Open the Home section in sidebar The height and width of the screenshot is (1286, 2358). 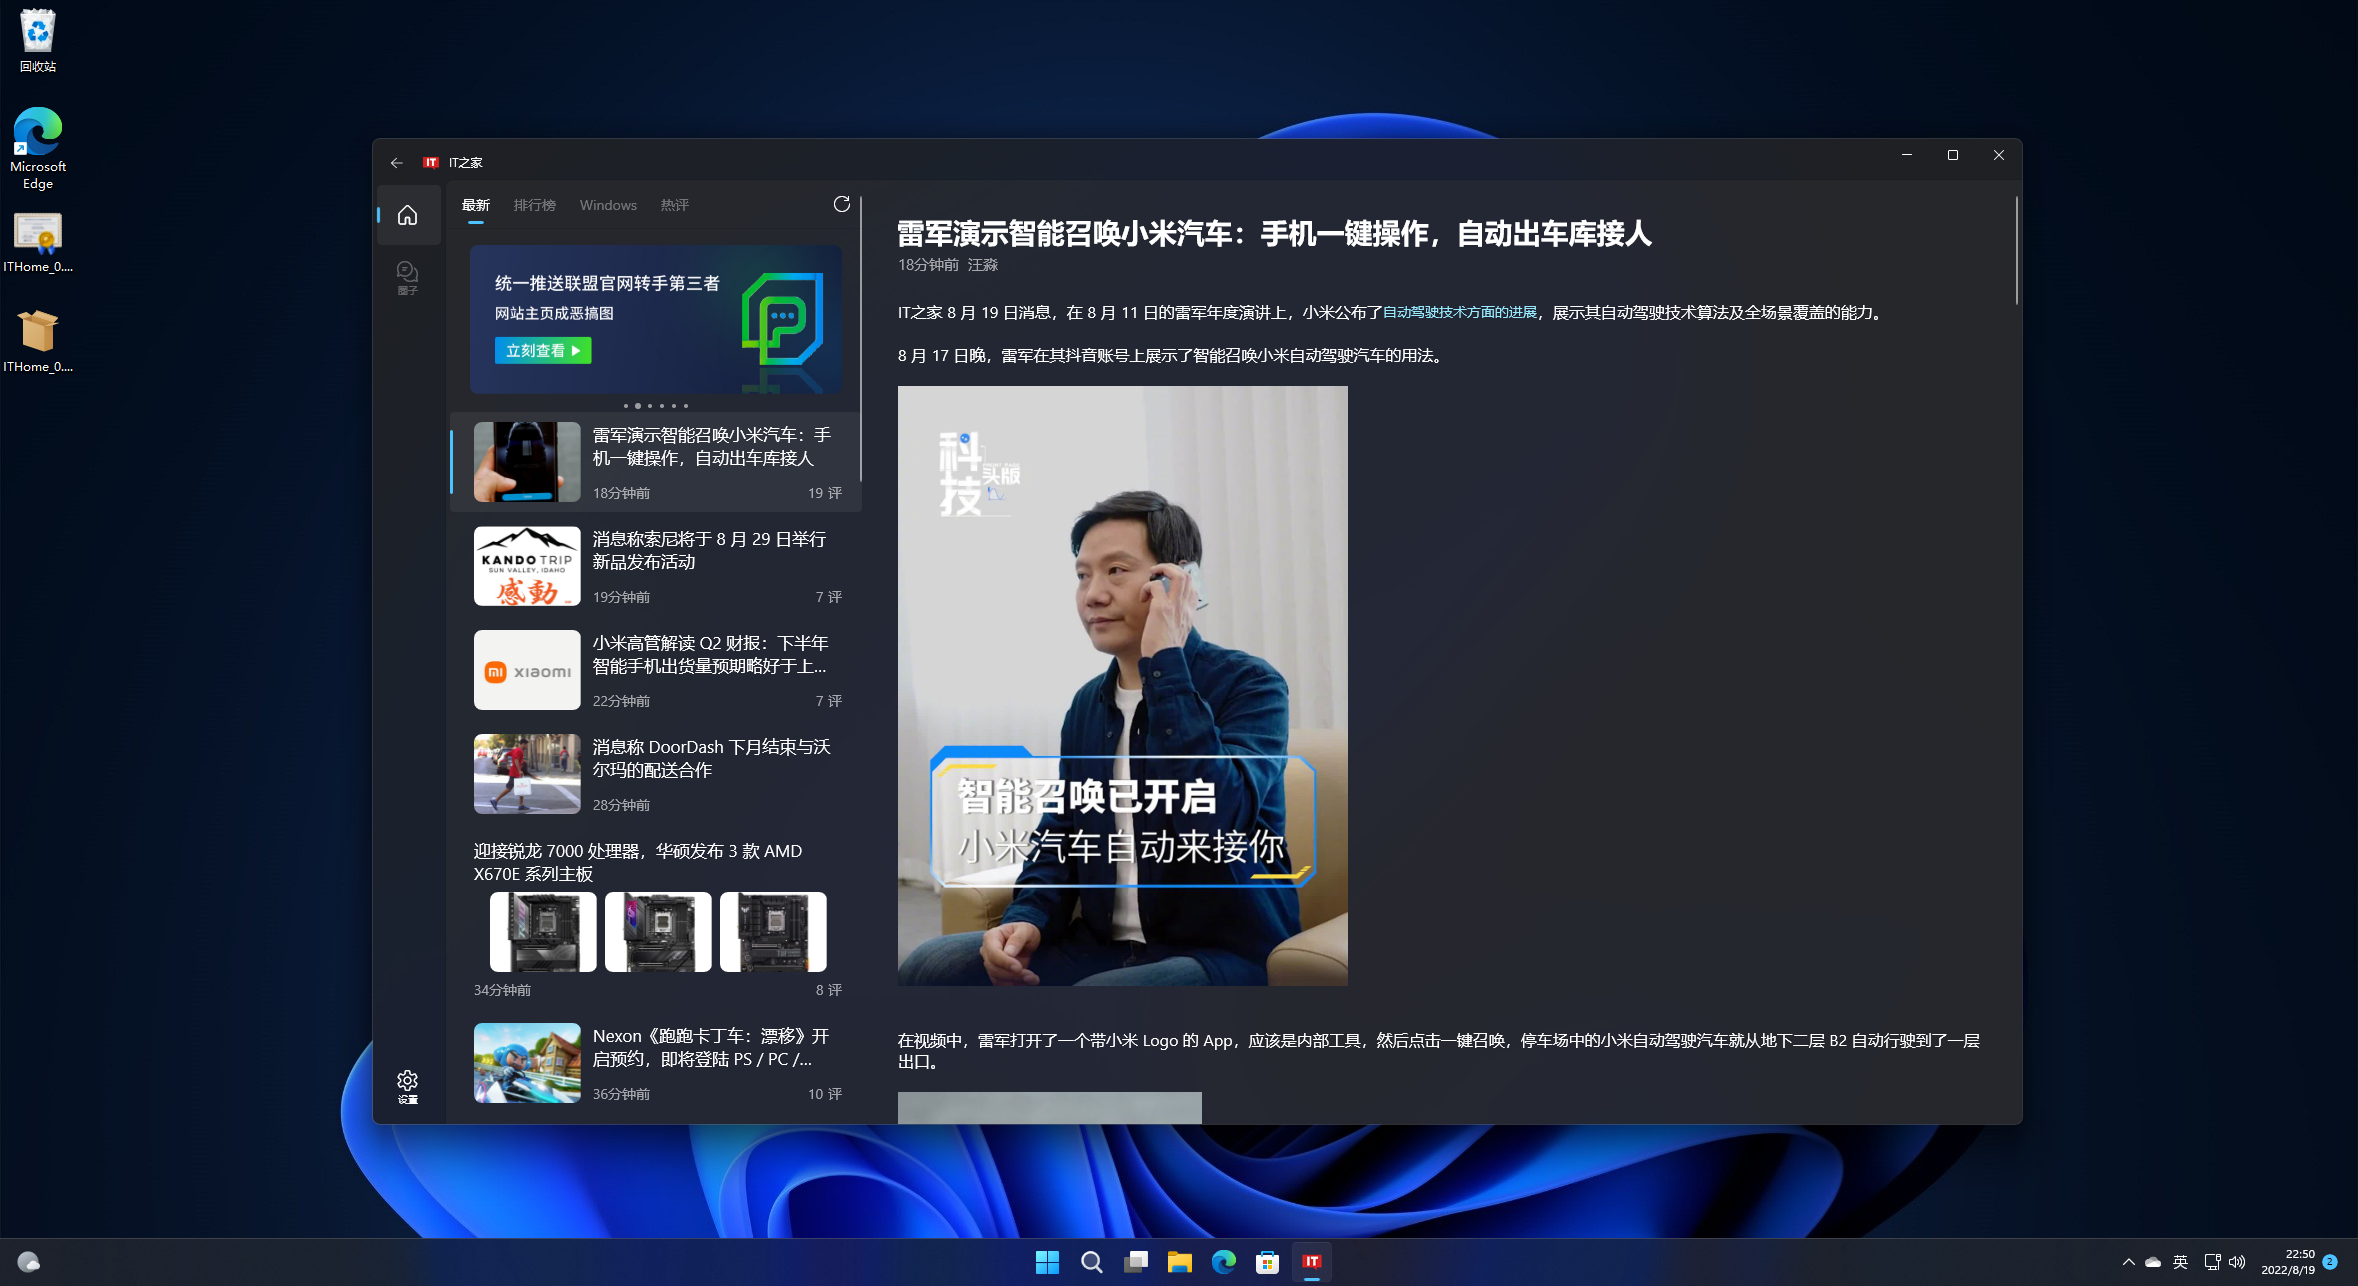pyautogui.click(x=407, y=215)
